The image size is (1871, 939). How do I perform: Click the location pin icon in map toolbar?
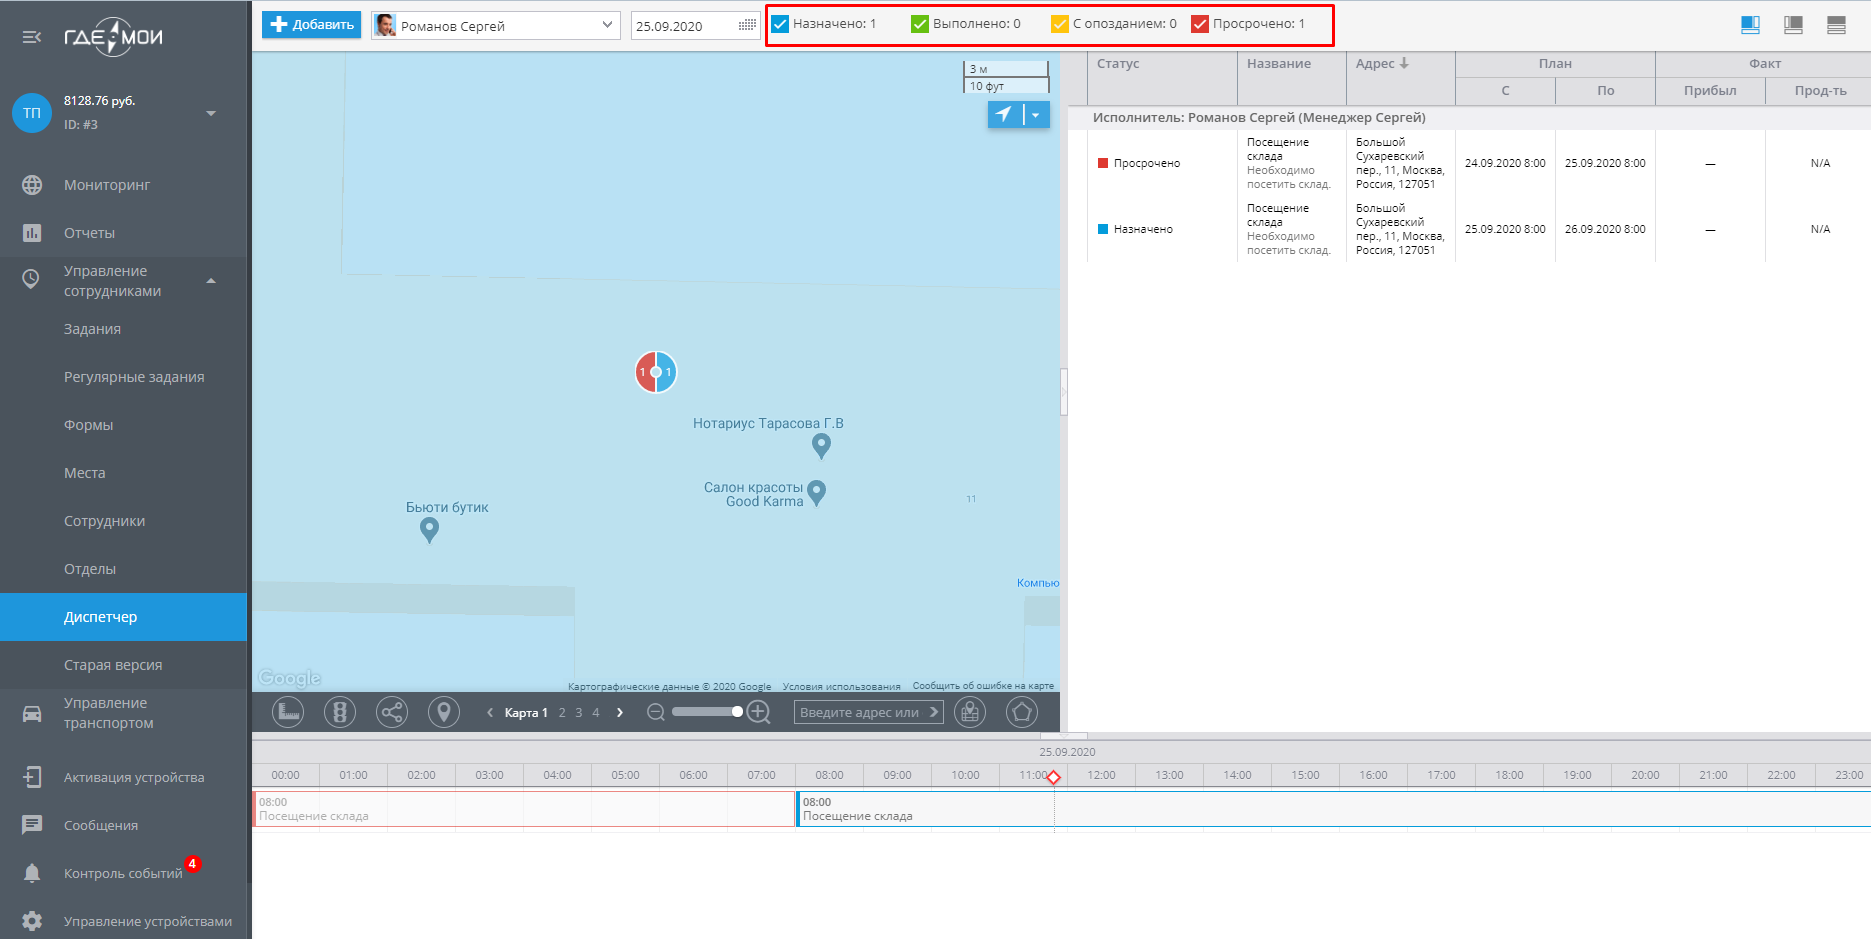click(444, 712)
